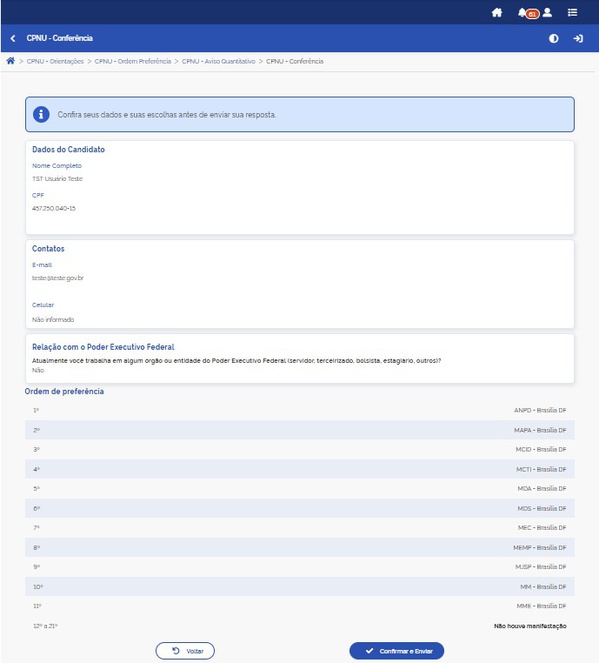Select the MJSP - Brasília DF preference row
This screenshot has width=599, height=663.
pyautogui.click(x=300, y=567)
